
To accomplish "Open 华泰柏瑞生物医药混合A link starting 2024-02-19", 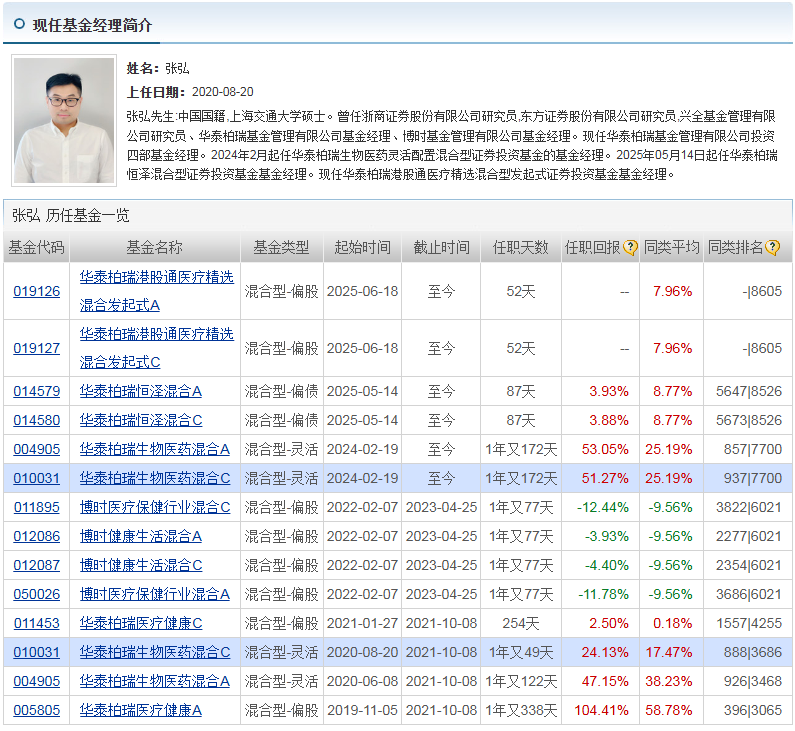I will tap(155, 449).
